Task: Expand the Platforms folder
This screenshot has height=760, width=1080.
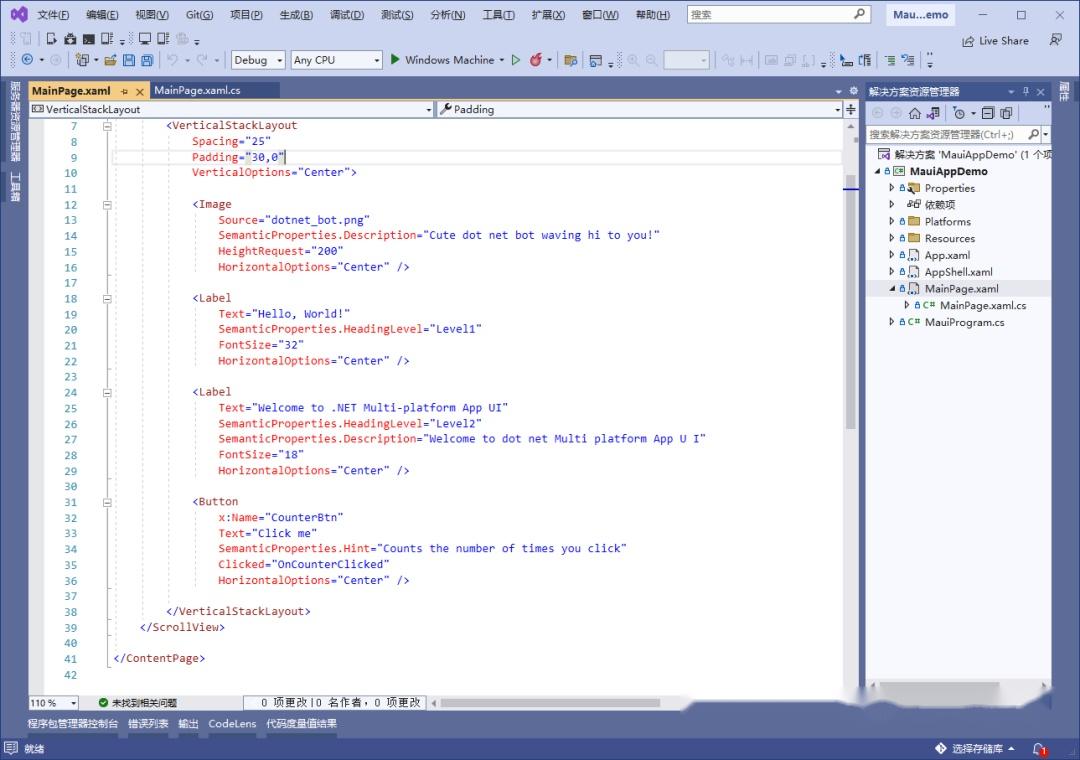Action: click(891, 221)
